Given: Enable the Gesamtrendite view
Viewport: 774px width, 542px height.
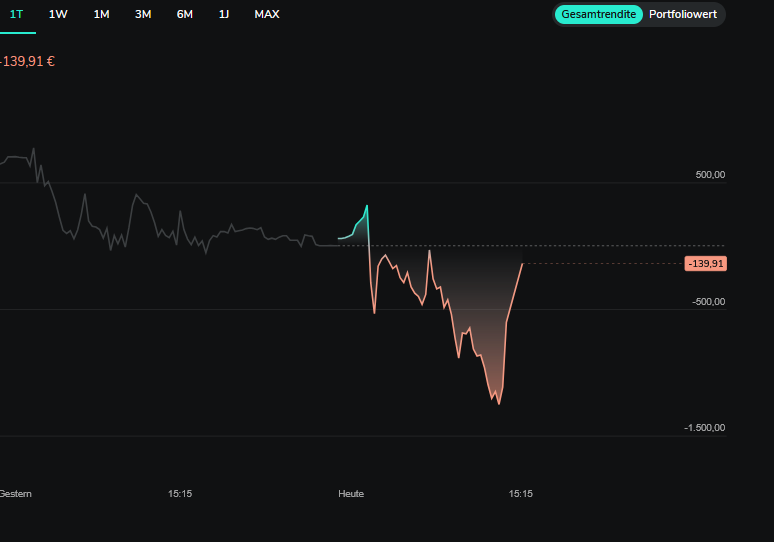Looking at the screenshot, I should pyautogui.click(x=598, y=14).
